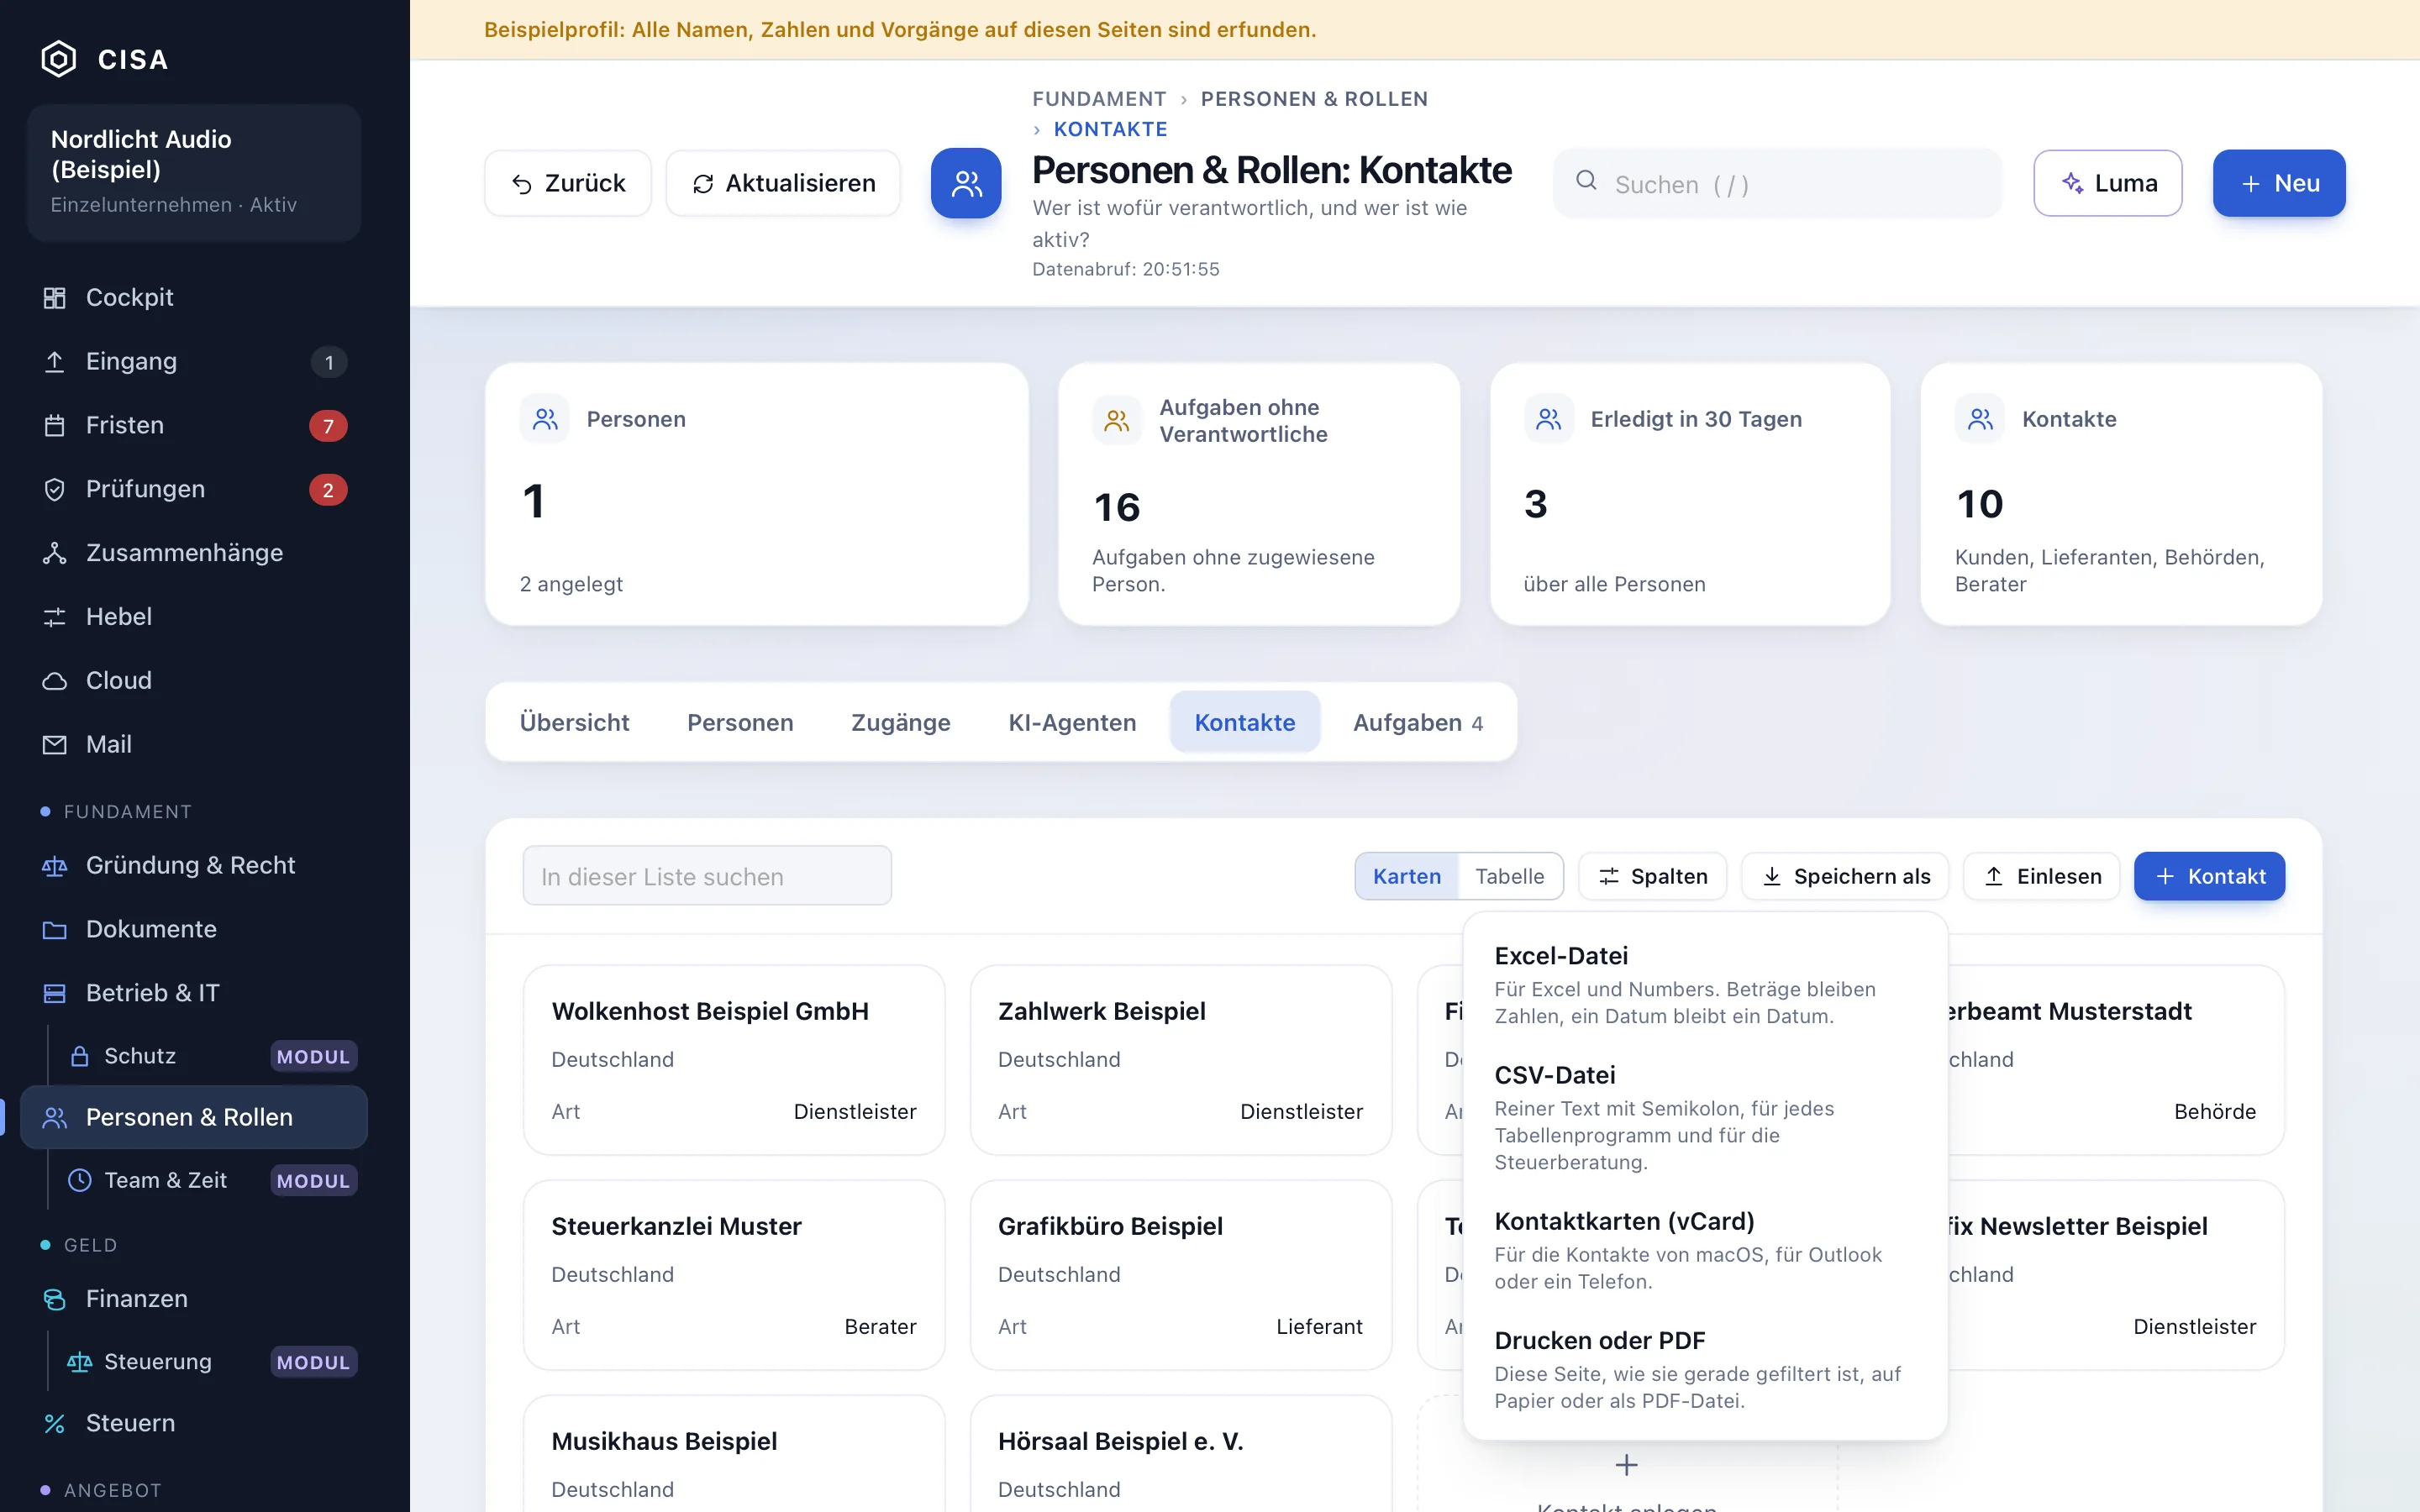The width and height of the screenshot is (2420, 1512).
Task: Open the Luma assistant
Action: pyautogui.click(x=2107, y=183)
